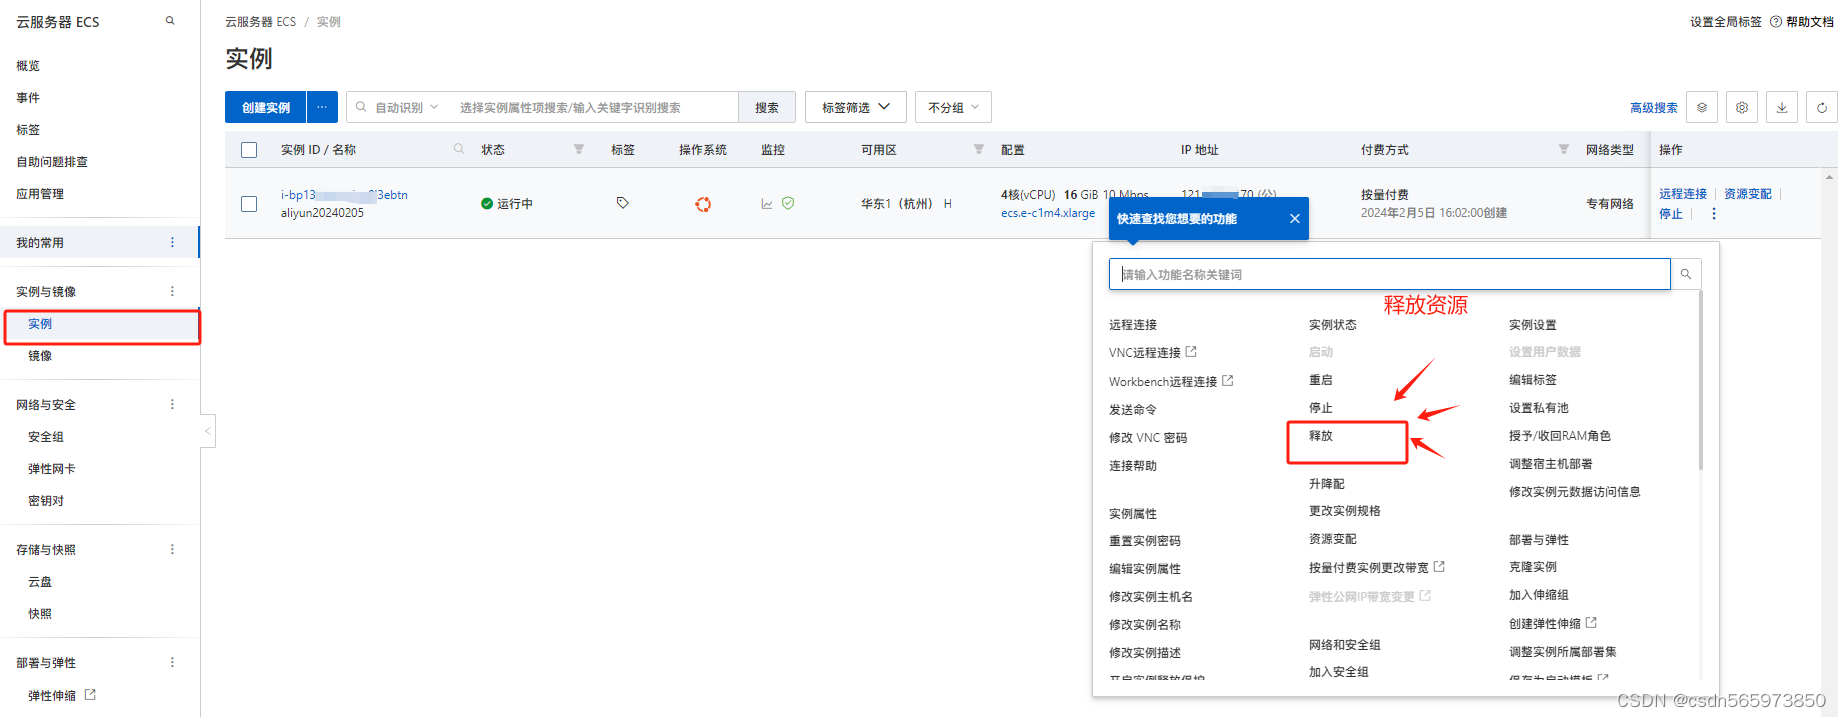
Task: Open the ecs.e-c1m4.xlarge spec link
Action: pos(1048,213)
